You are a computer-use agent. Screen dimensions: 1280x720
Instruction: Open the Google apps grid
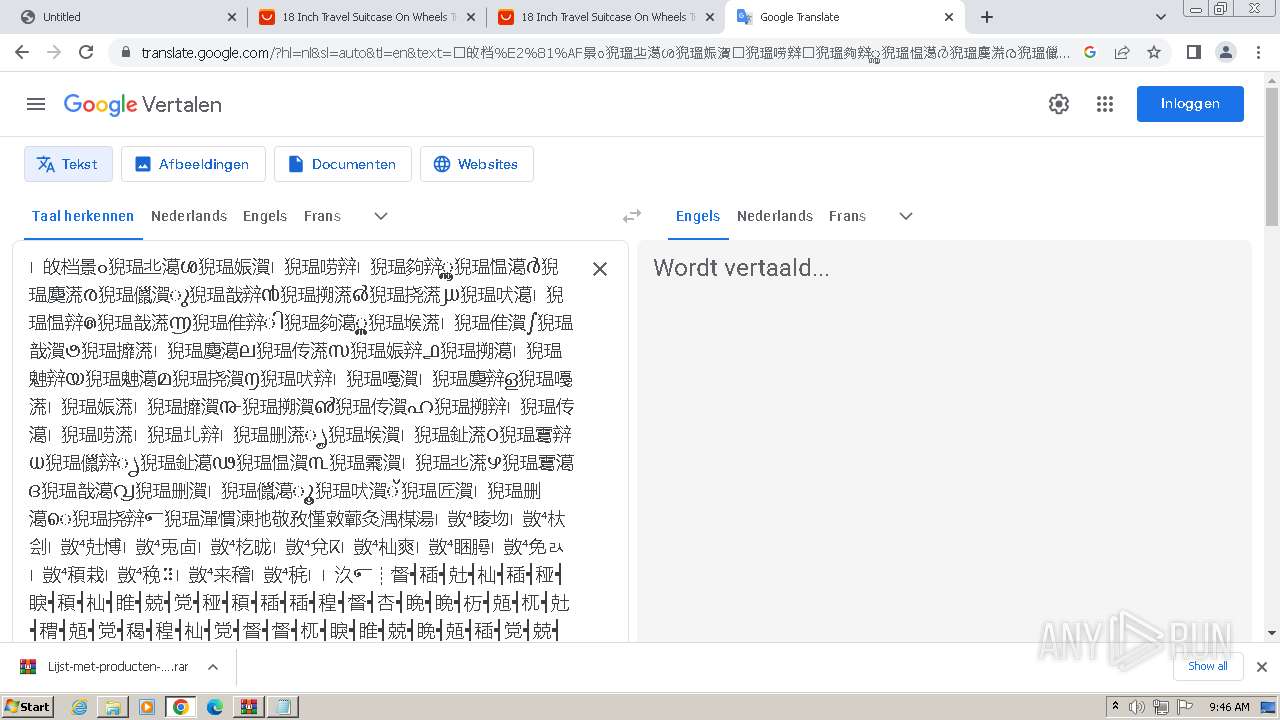tap(1105, 104)
